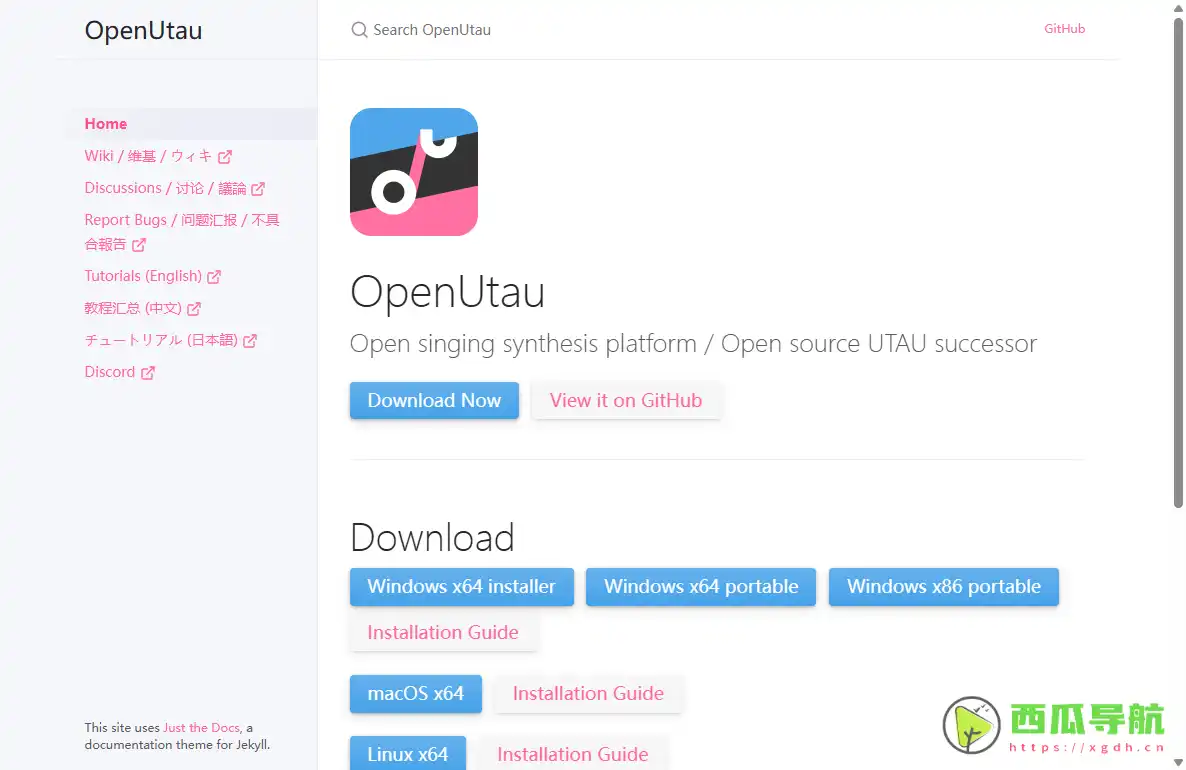The width and height of the screenshot is (1186, 770).
Task: Click View it on GitHub button
Action: coord(626,400)
